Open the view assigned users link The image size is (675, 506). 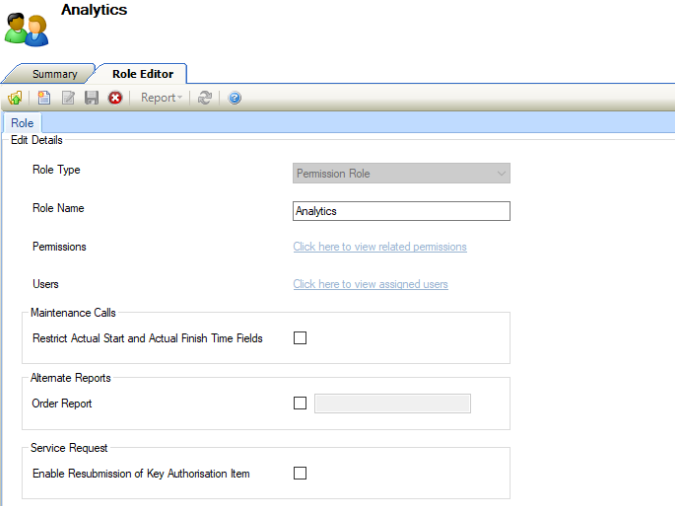click(x=370, y=284)
